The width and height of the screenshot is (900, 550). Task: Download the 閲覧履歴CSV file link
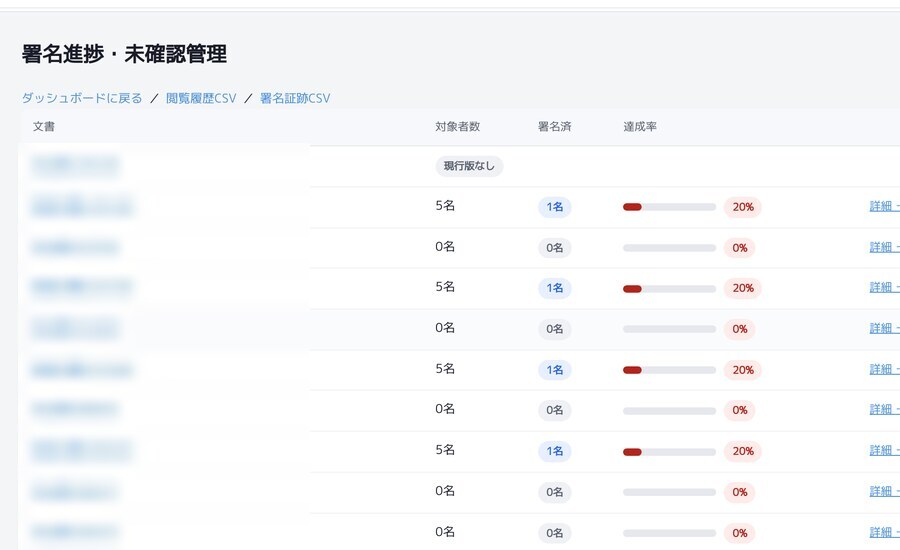pos(201,98)
